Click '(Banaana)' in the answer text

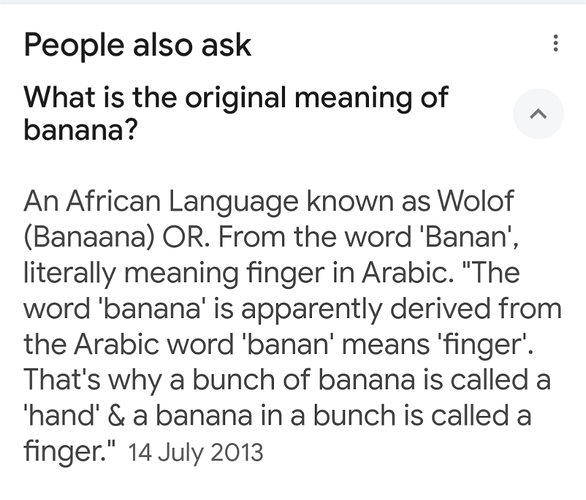click(x=89, y=238)
